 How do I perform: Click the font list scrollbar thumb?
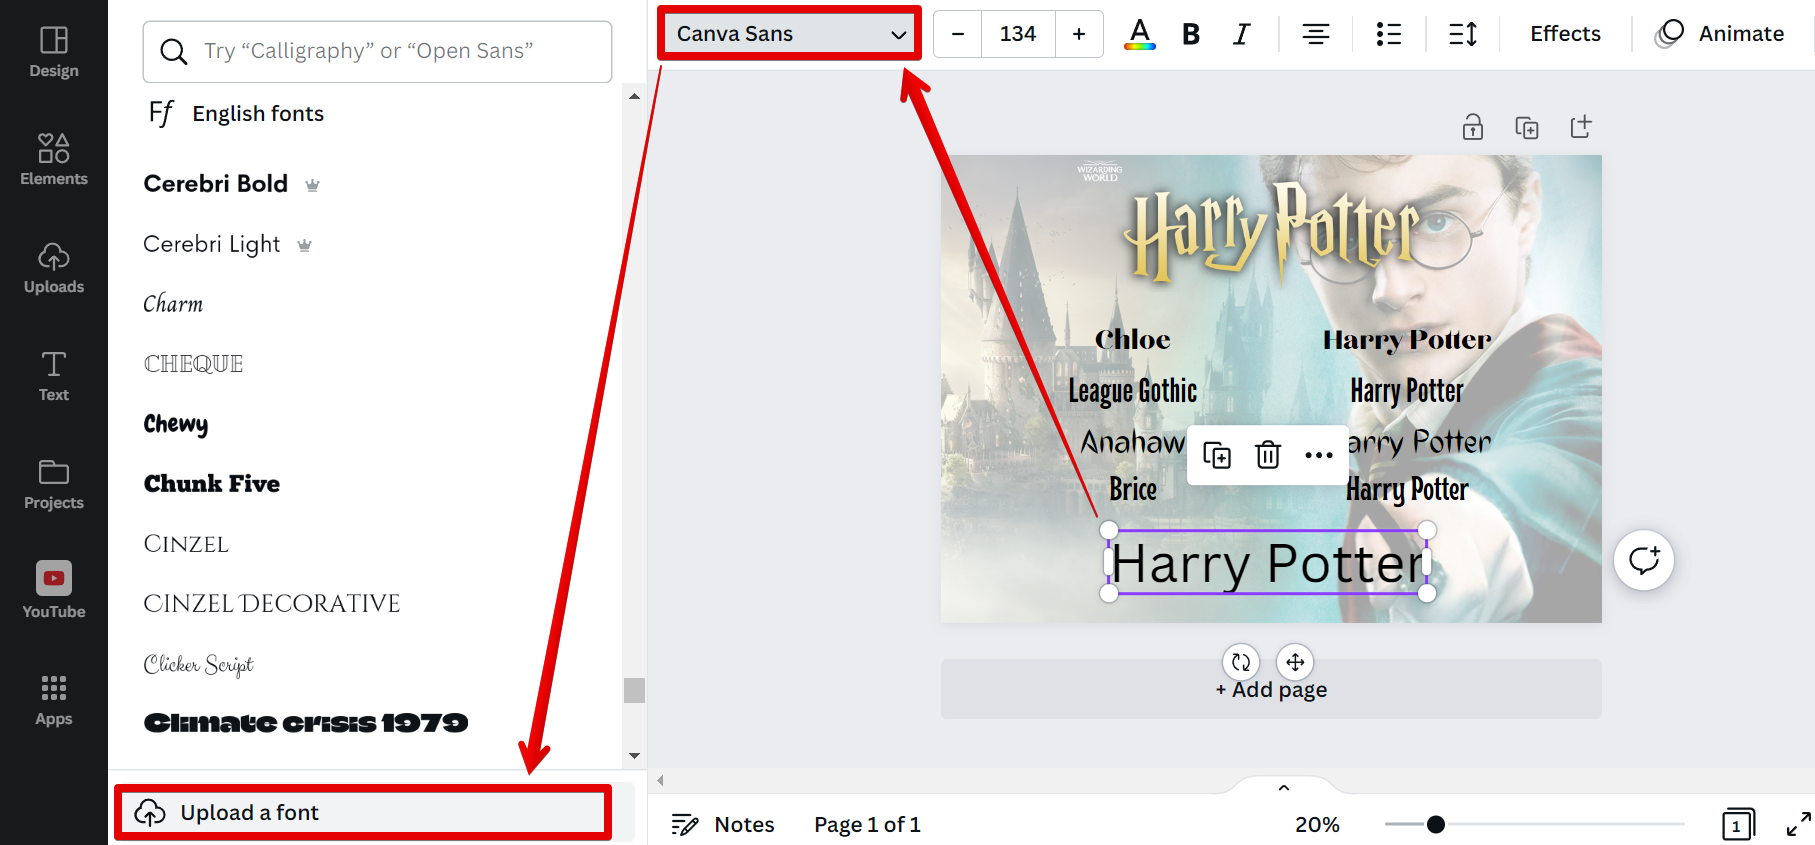(634, 690)
